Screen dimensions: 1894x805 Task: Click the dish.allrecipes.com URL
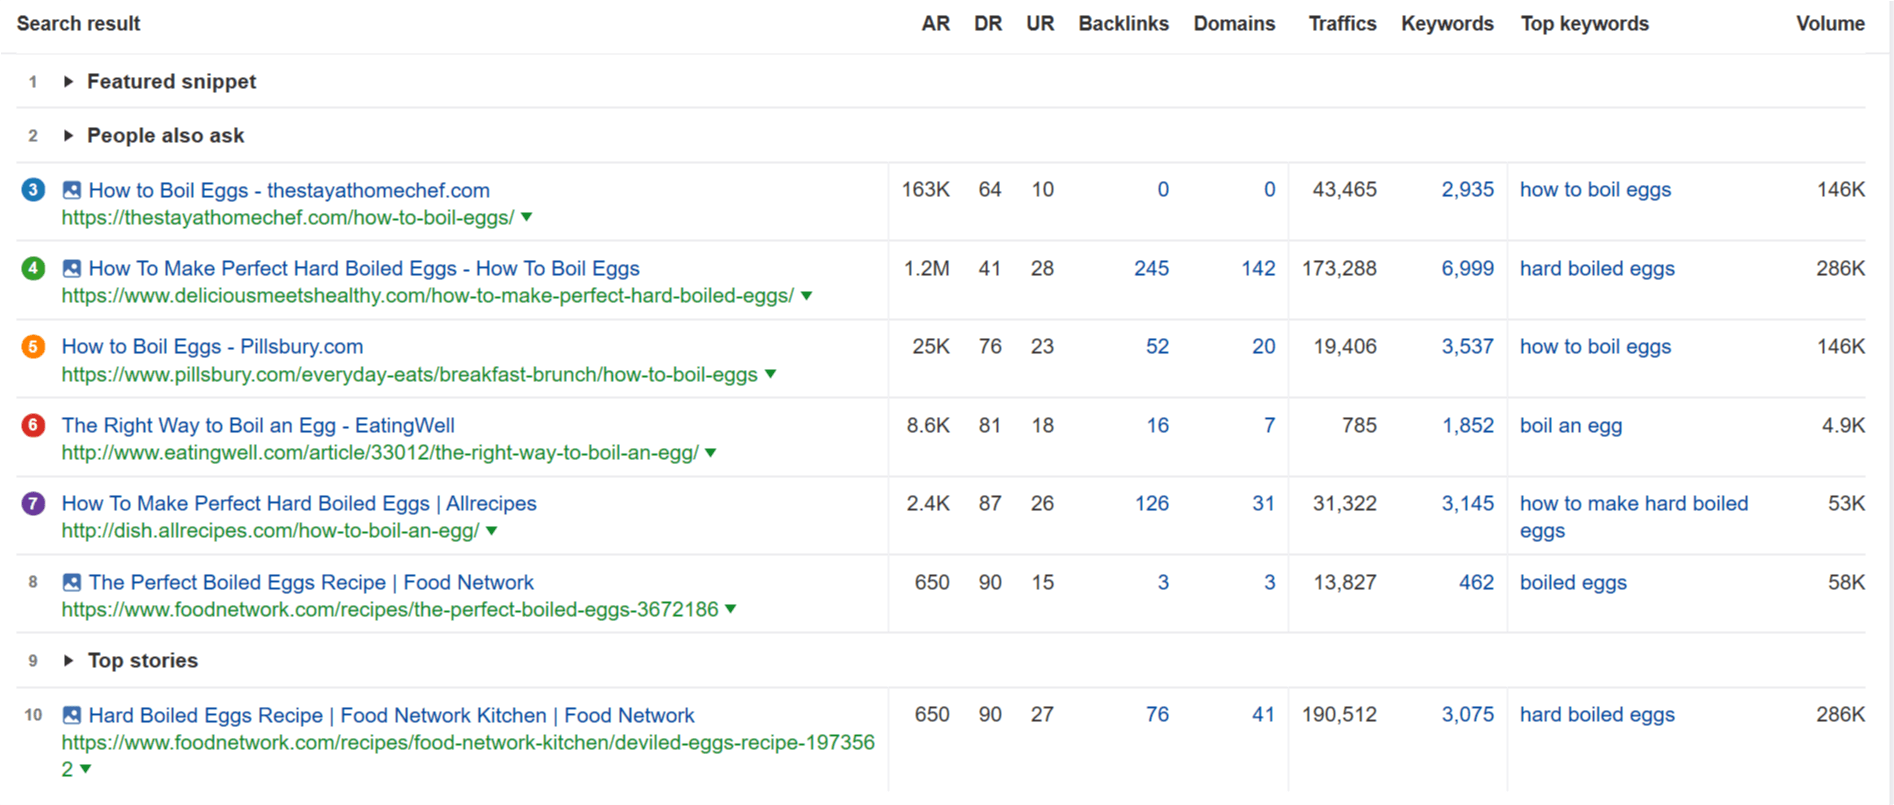click(x=271, y=531)
